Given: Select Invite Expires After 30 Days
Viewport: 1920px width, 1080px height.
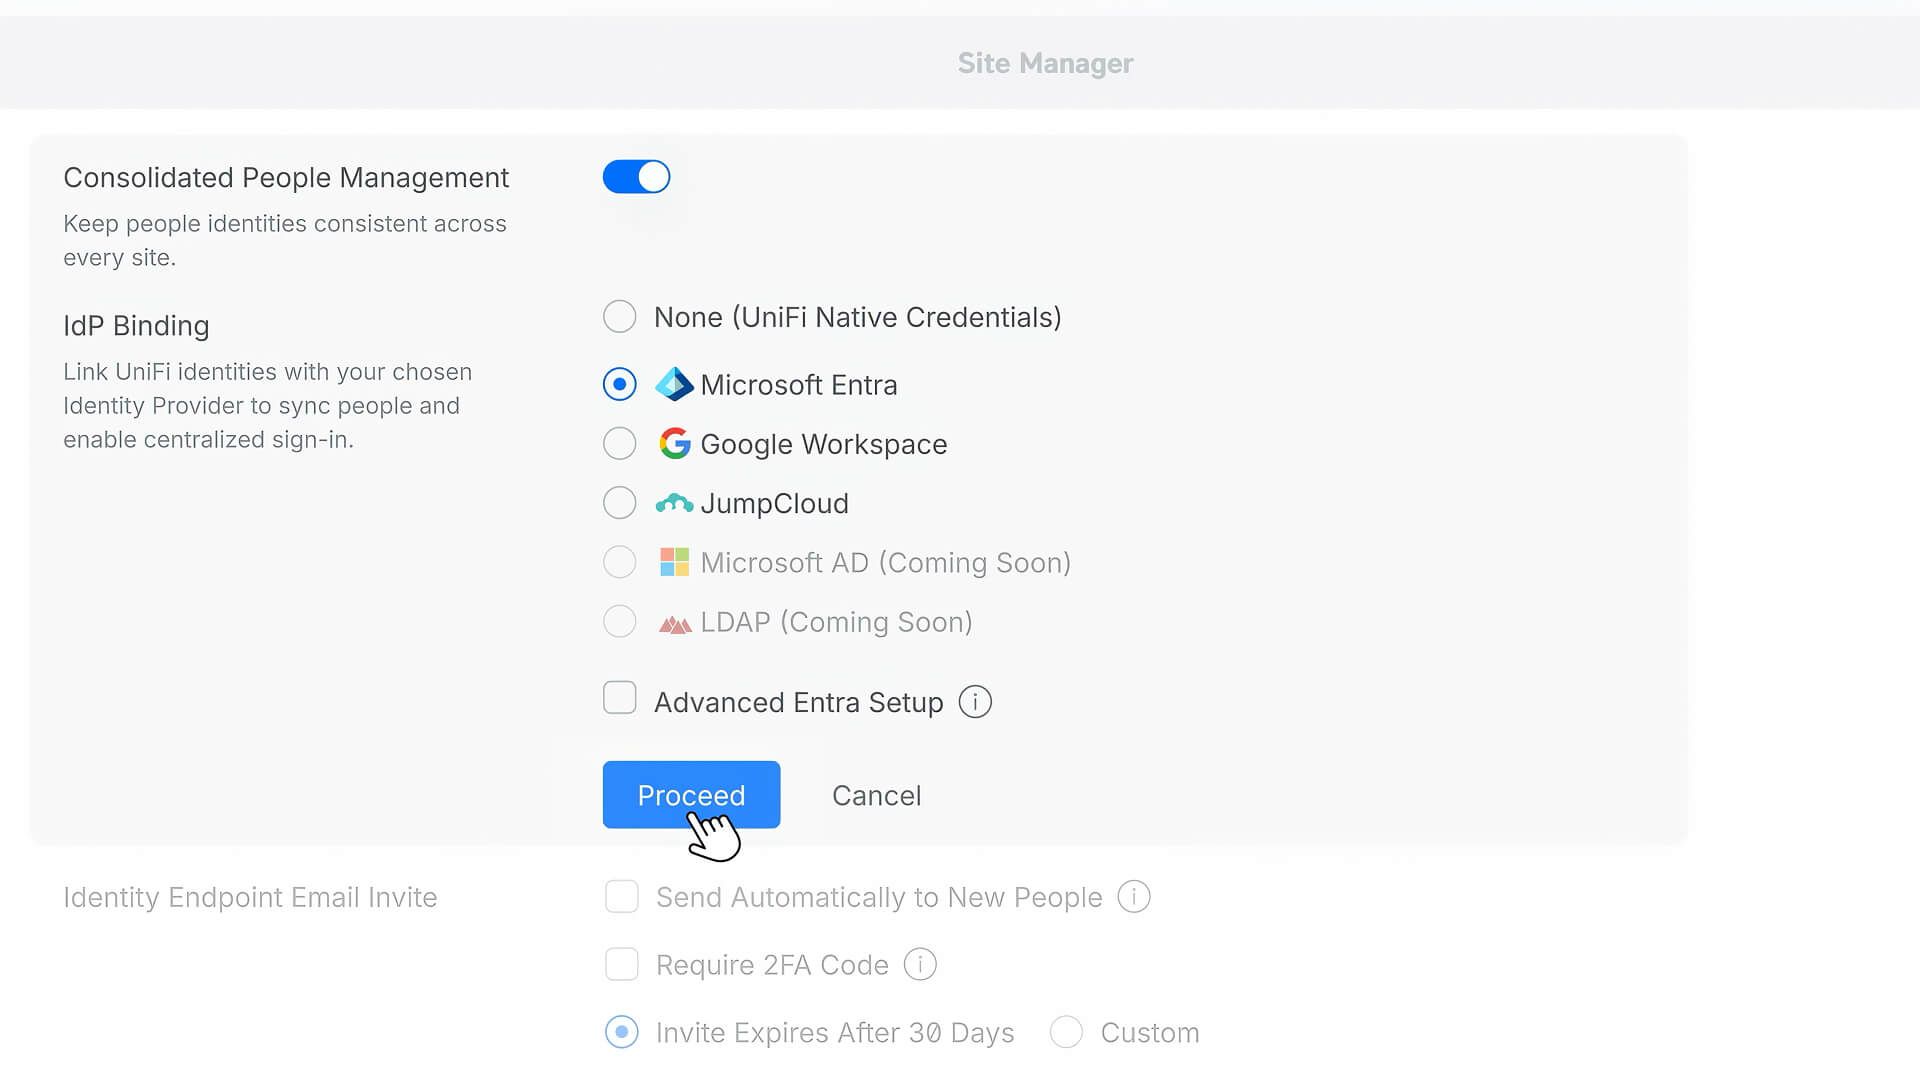Looking at the screenshot, I should [x=621, y=1032].
